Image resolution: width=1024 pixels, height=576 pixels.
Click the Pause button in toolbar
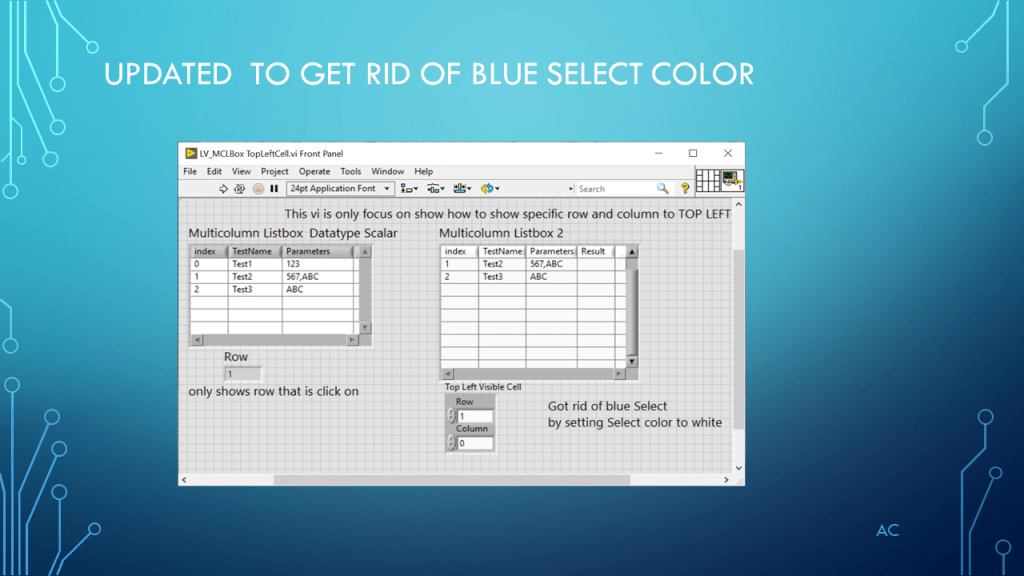tap(274, 188)
